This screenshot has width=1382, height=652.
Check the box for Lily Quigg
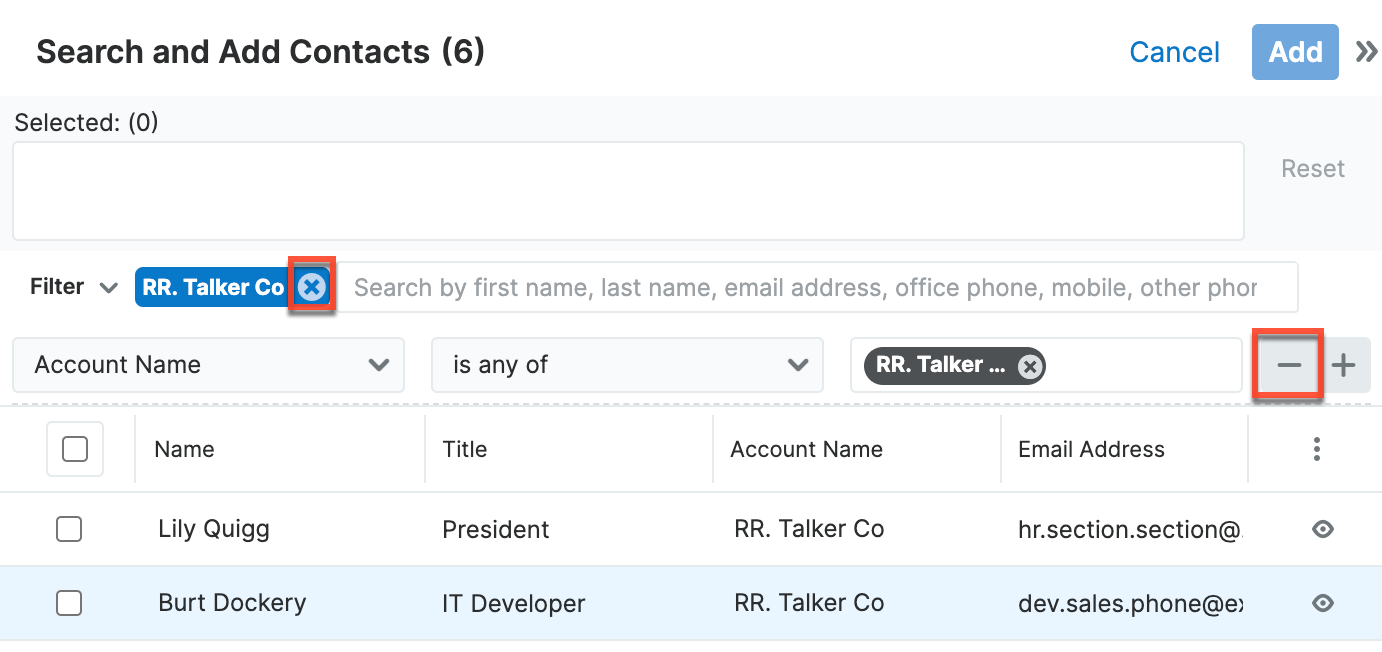[x=69, y=529]
